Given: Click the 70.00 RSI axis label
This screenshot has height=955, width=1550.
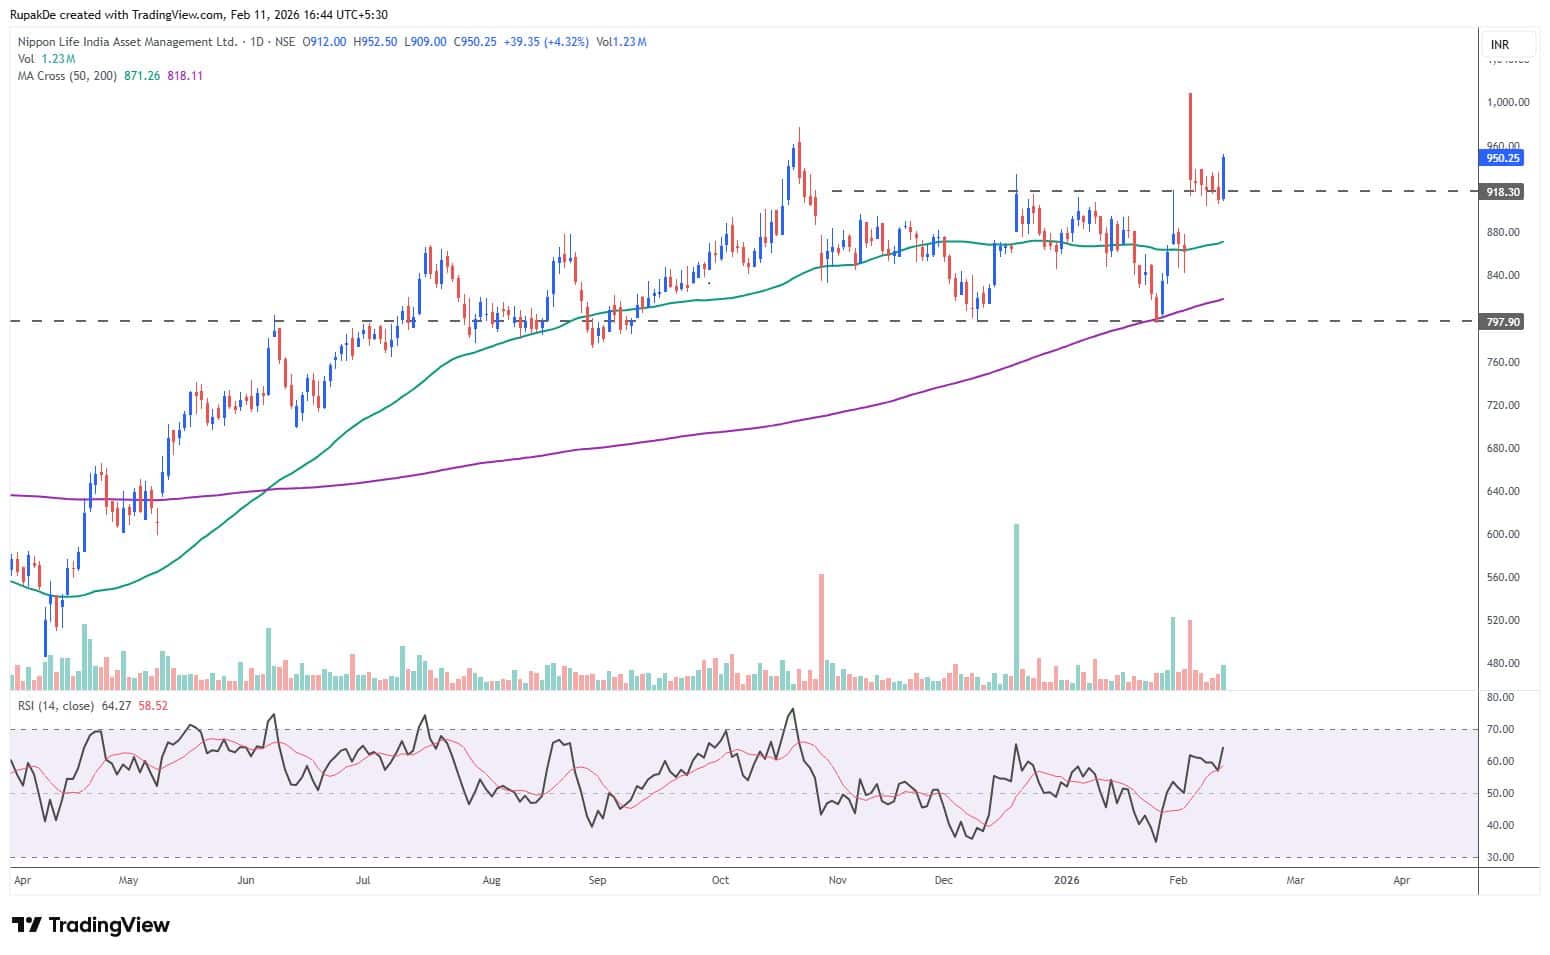Looking at the screenshot, I should [1500, 729].
